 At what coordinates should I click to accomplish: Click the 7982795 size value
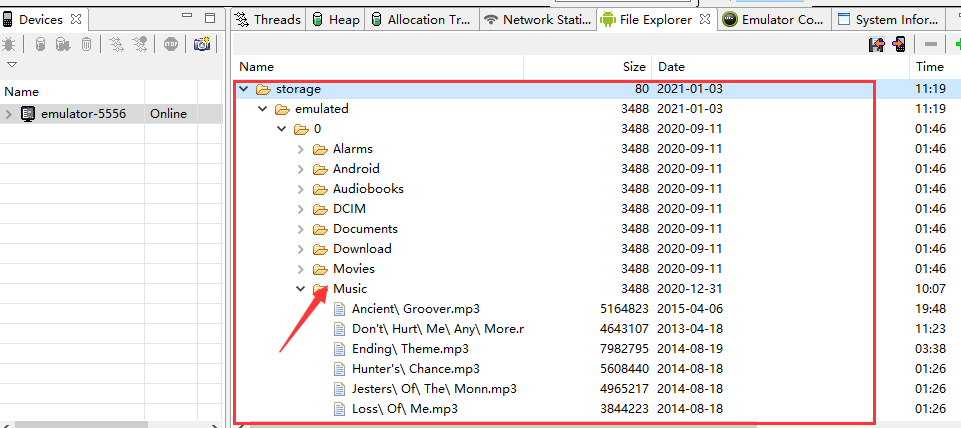pyautogui.click(x=624, y=349)
